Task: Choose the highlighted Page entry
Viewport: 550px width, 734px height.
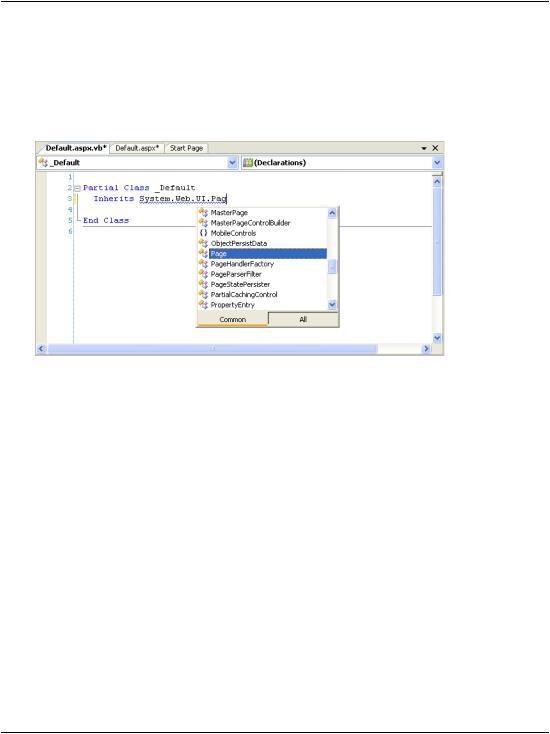Action: click(x=267, y=254)
